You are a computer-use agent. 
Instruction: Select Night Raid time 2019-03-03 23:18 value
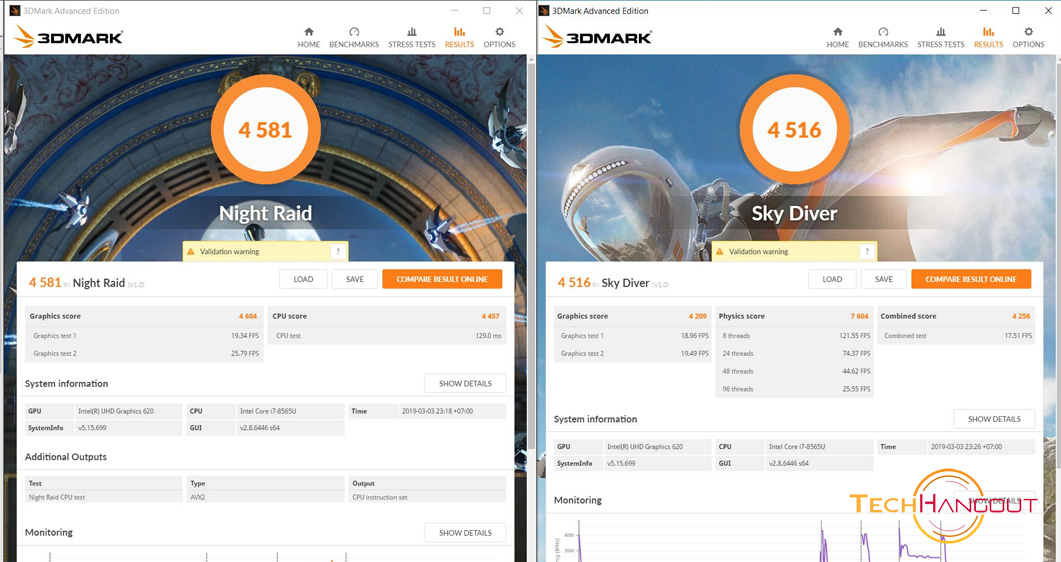tap(452, 411)
